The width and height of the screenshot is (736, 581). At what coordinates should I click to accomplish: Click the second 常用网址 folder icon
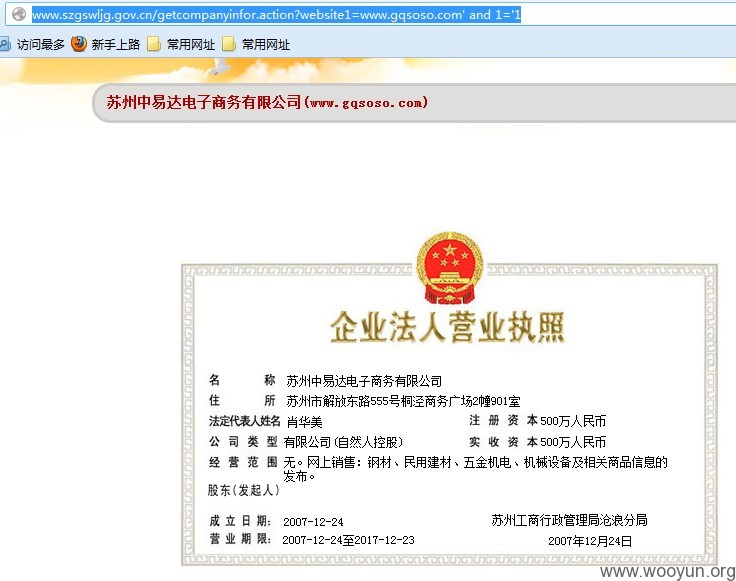click(229, 44)
